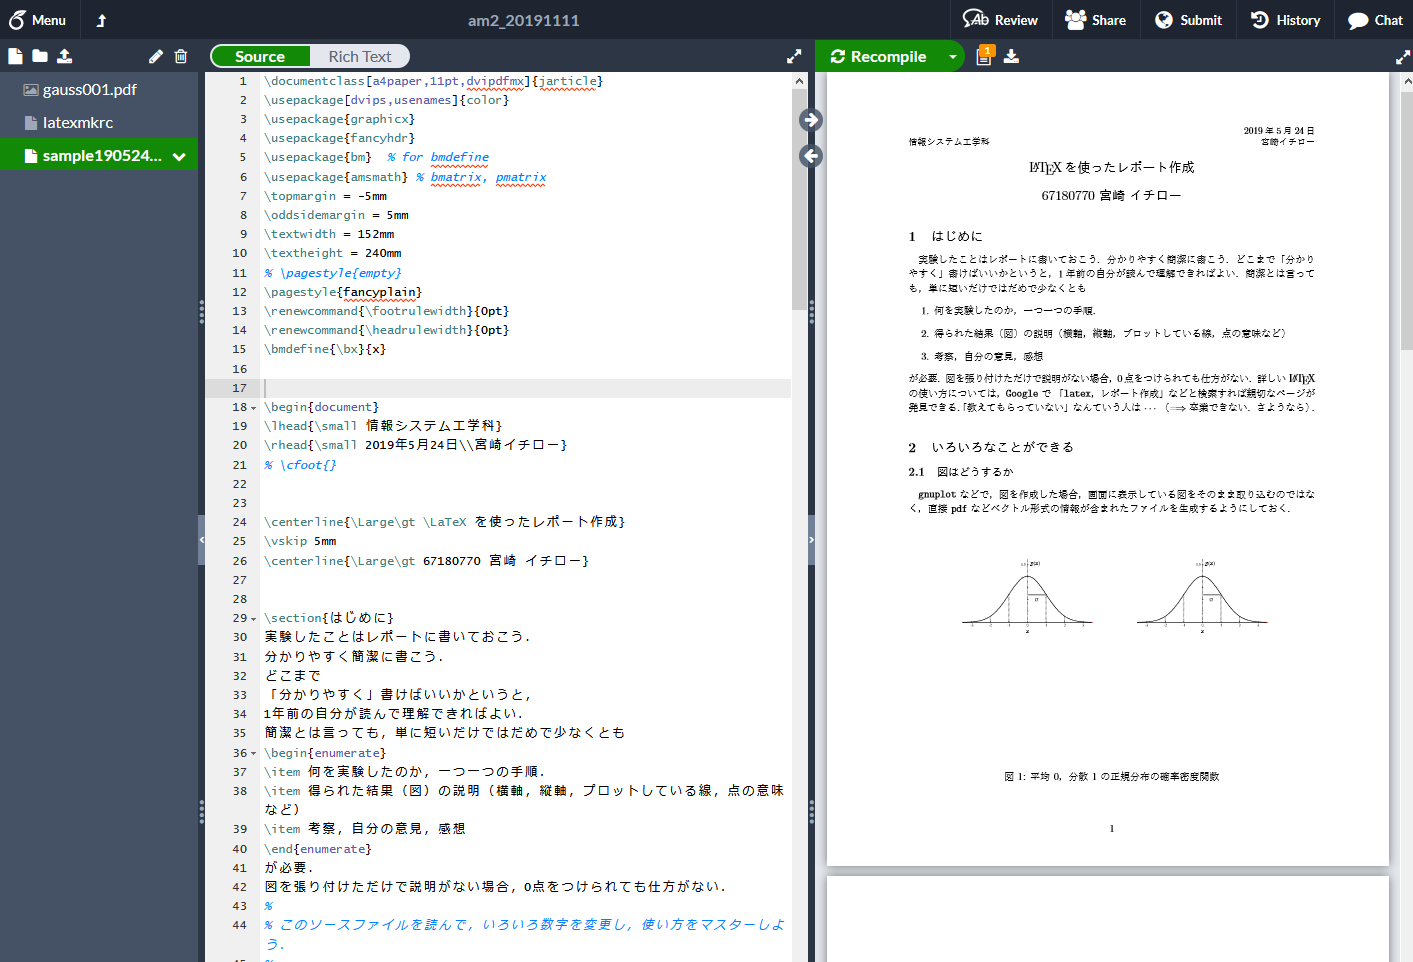This screenshot has width=1413, height=962.
Task: Open the Share dialog
Action: 1096,20
